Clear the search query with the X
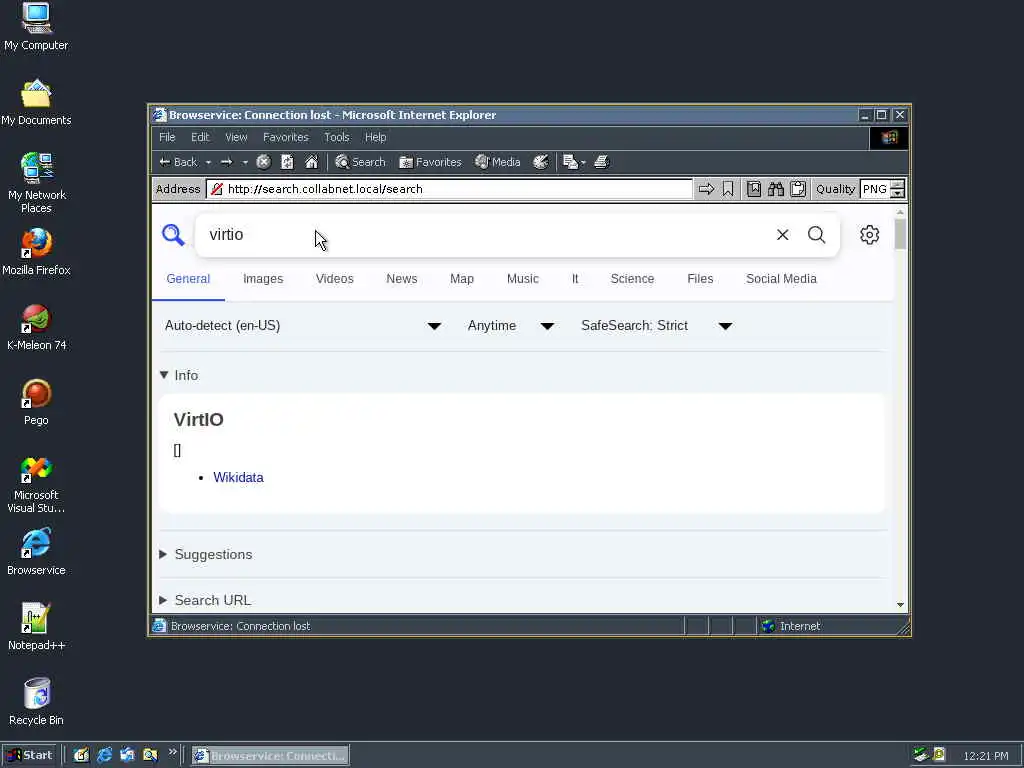 (x=782, y=234)
